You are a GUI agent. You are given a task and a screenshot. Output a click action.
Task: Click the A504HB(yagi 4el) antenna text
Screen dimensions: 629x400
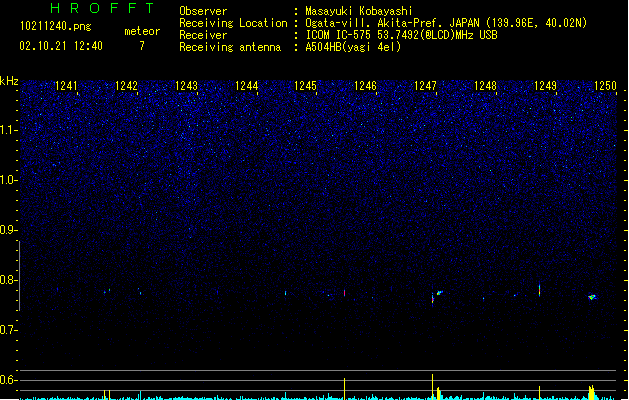(353, 47)
